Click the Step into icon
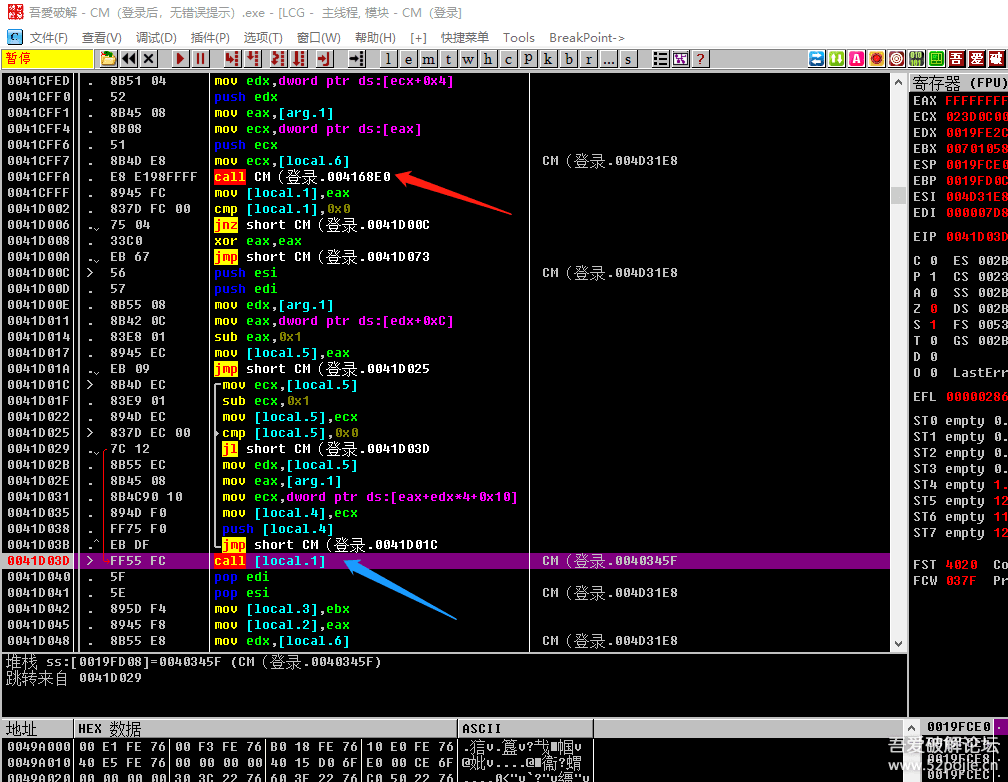1008x782 pixels. click(x=232, y=59)
